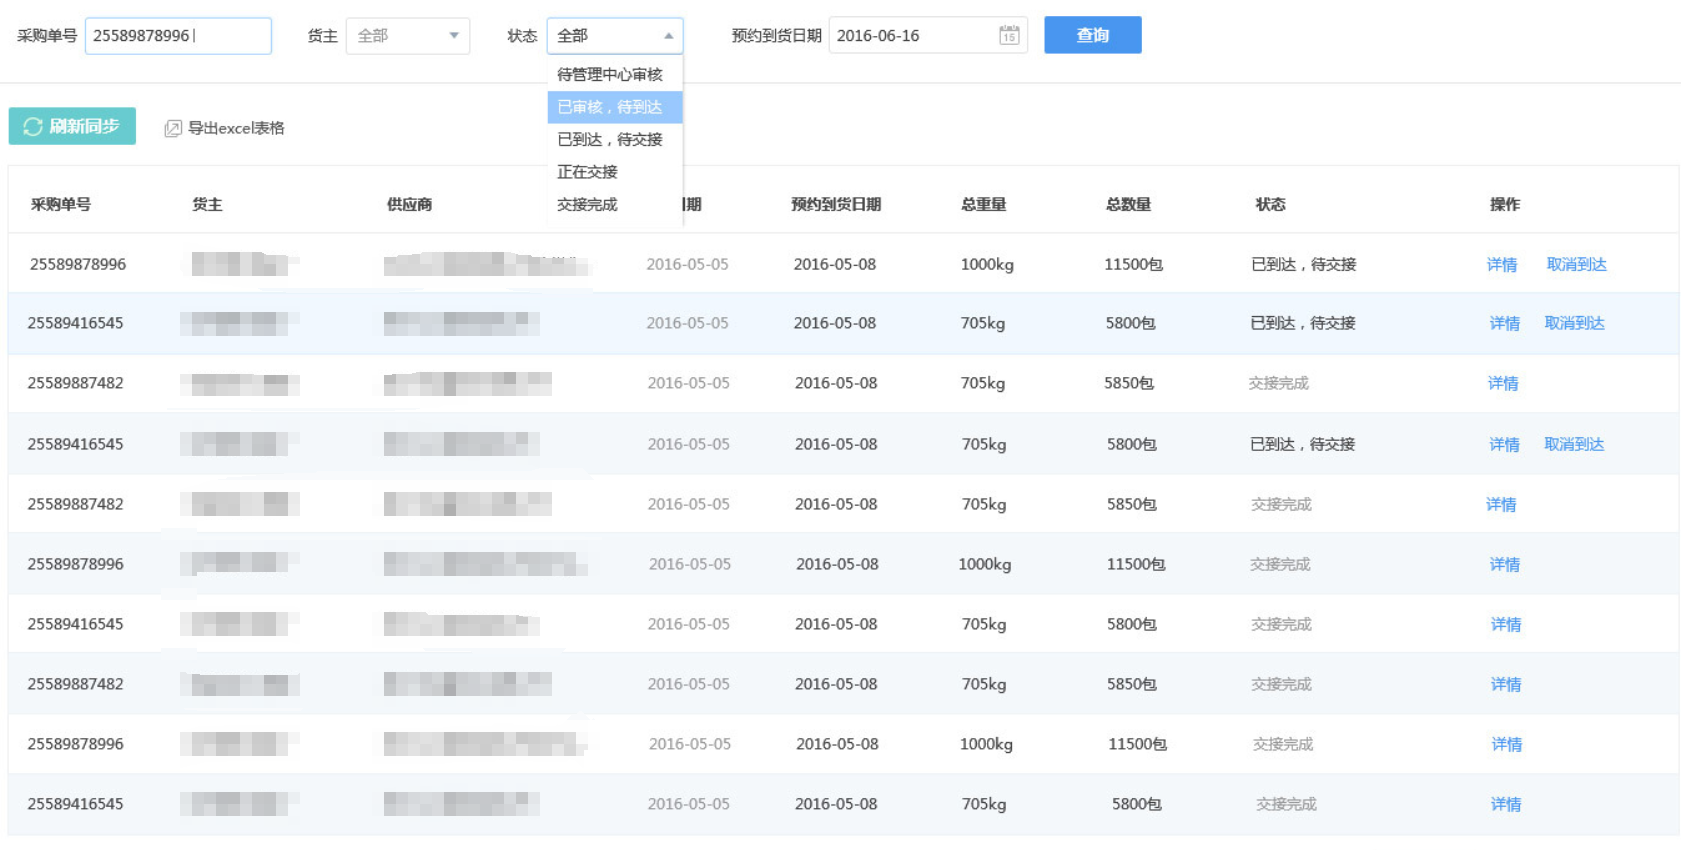This screenshot has width=1681, height=850.
Task: Click 取消到达 in first row 25589878996
Action: click(1577, 264)
